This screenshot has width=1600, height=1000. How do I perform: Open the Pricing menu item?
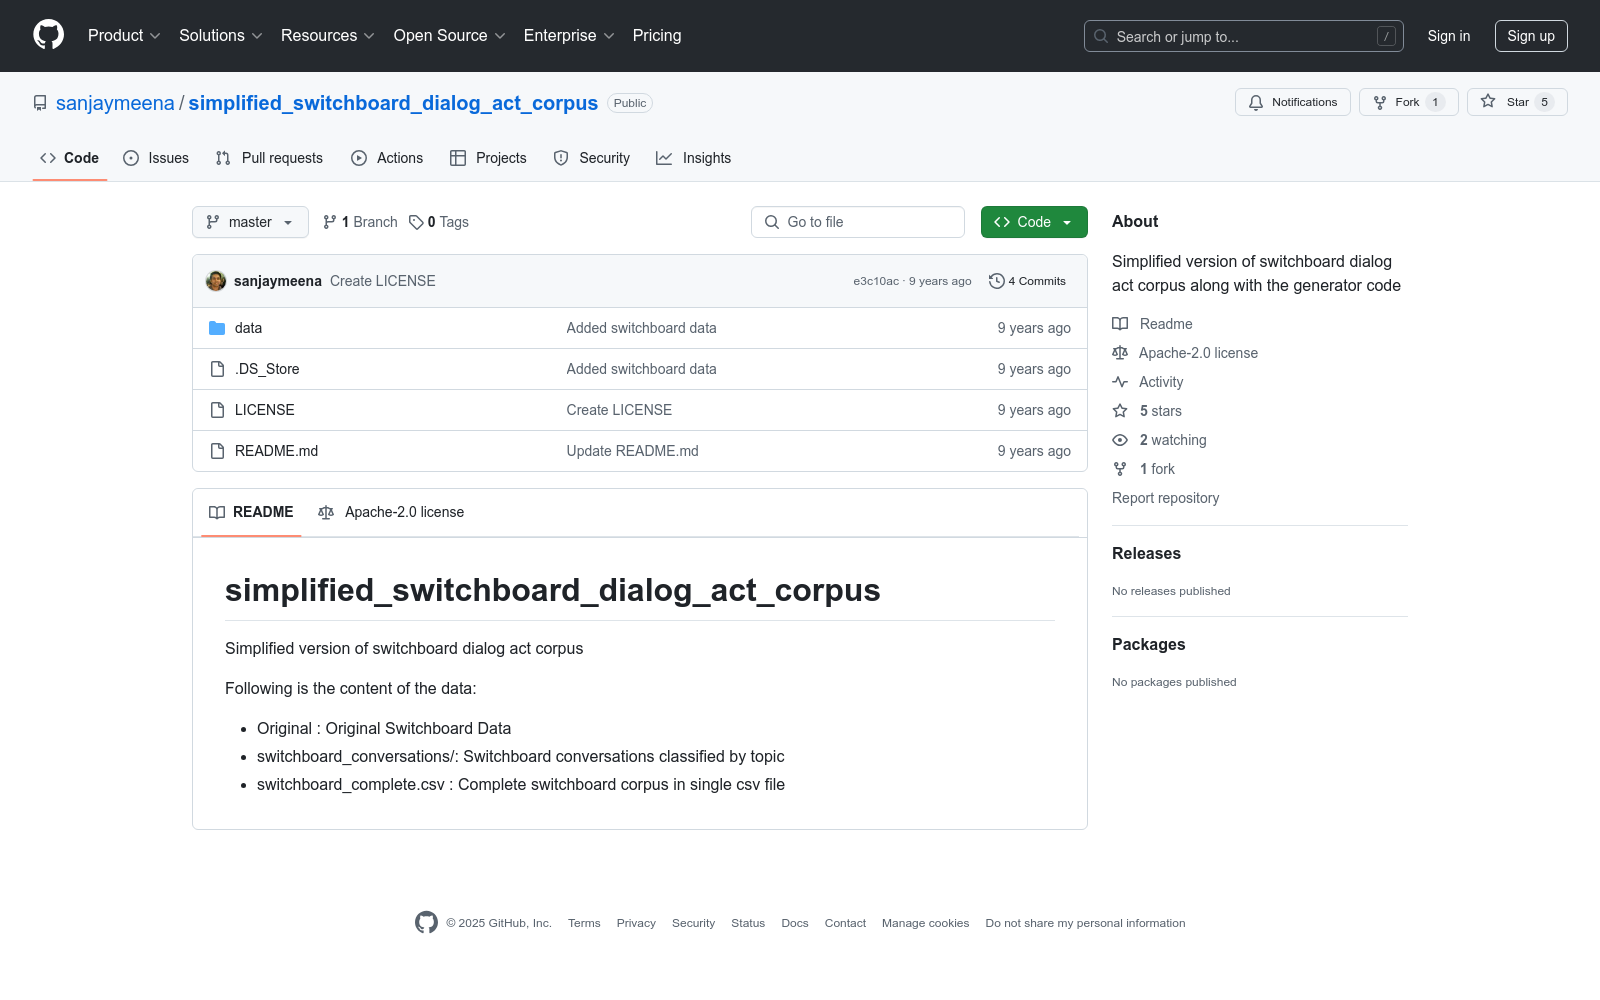pos(656,36)
